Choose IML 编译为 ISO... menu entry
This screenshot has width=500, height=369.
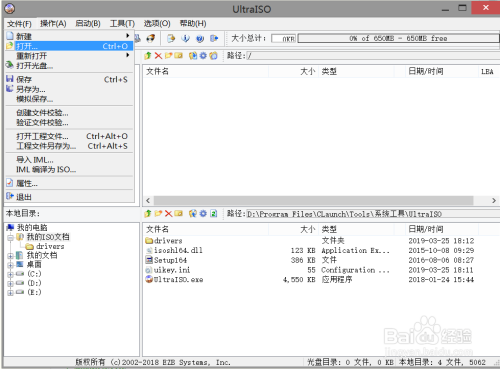tap(69, 170)
